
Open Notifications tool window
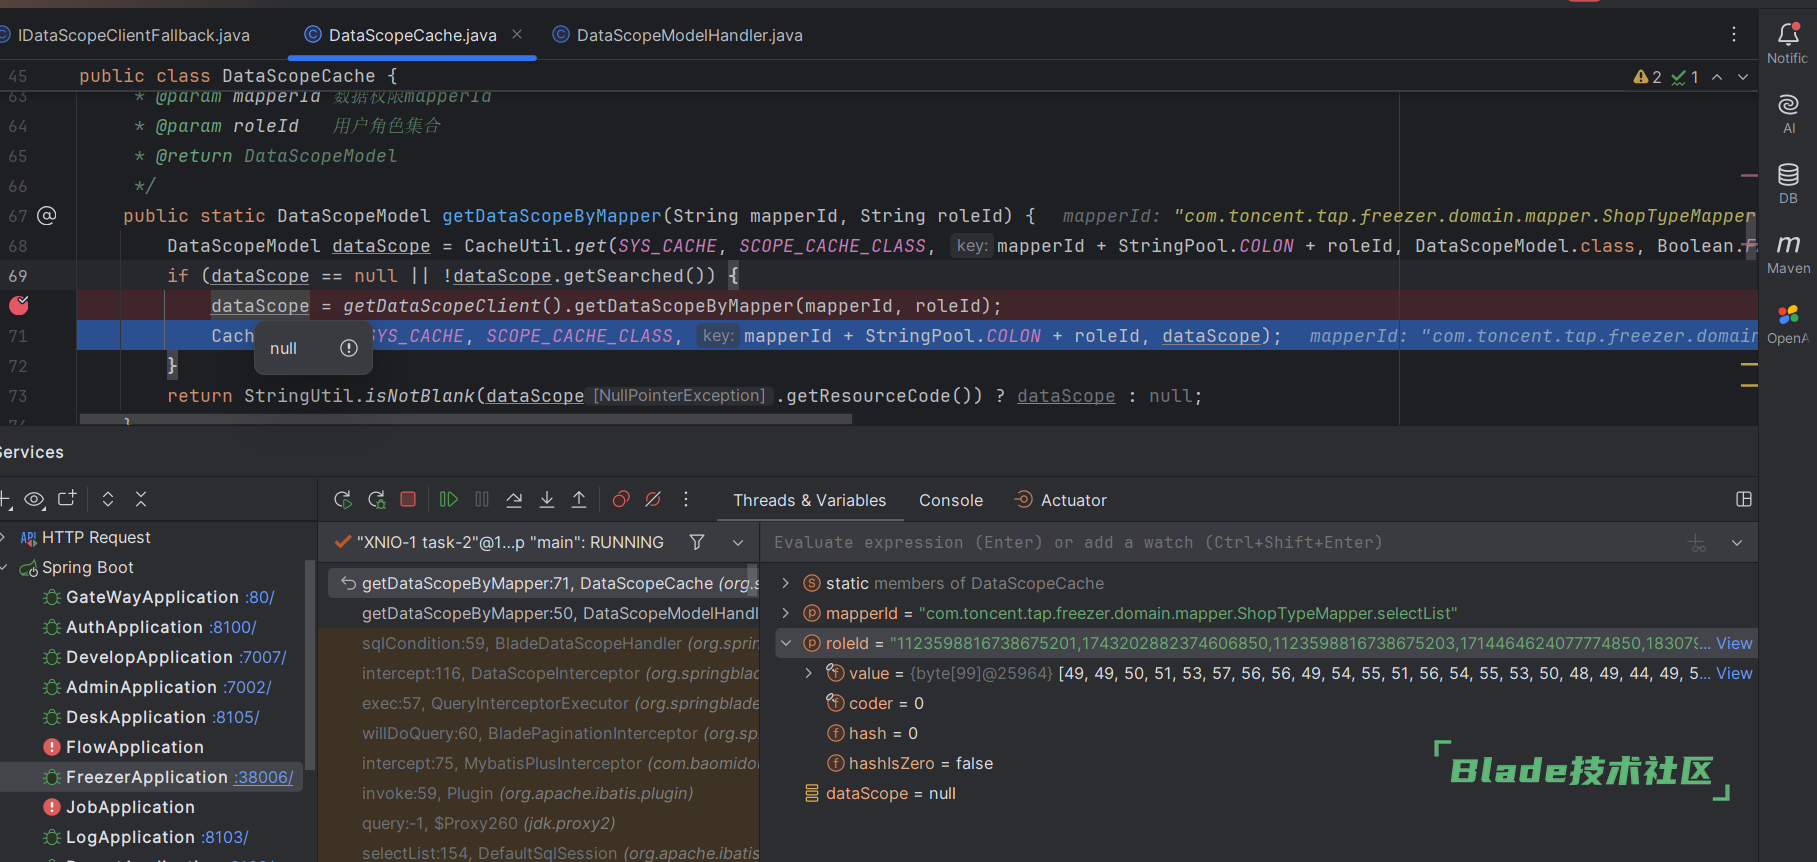(1788, 42)
